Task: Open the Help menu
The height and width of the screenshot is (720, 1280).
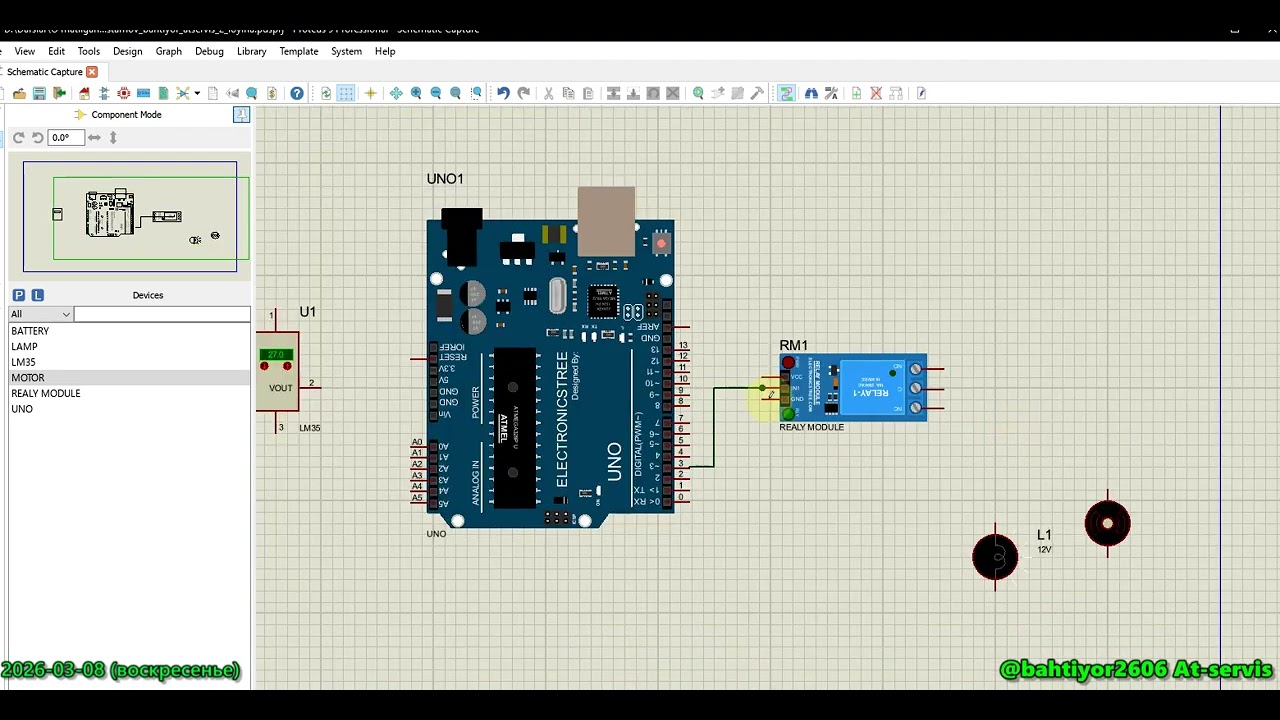Action: point(385,51)
